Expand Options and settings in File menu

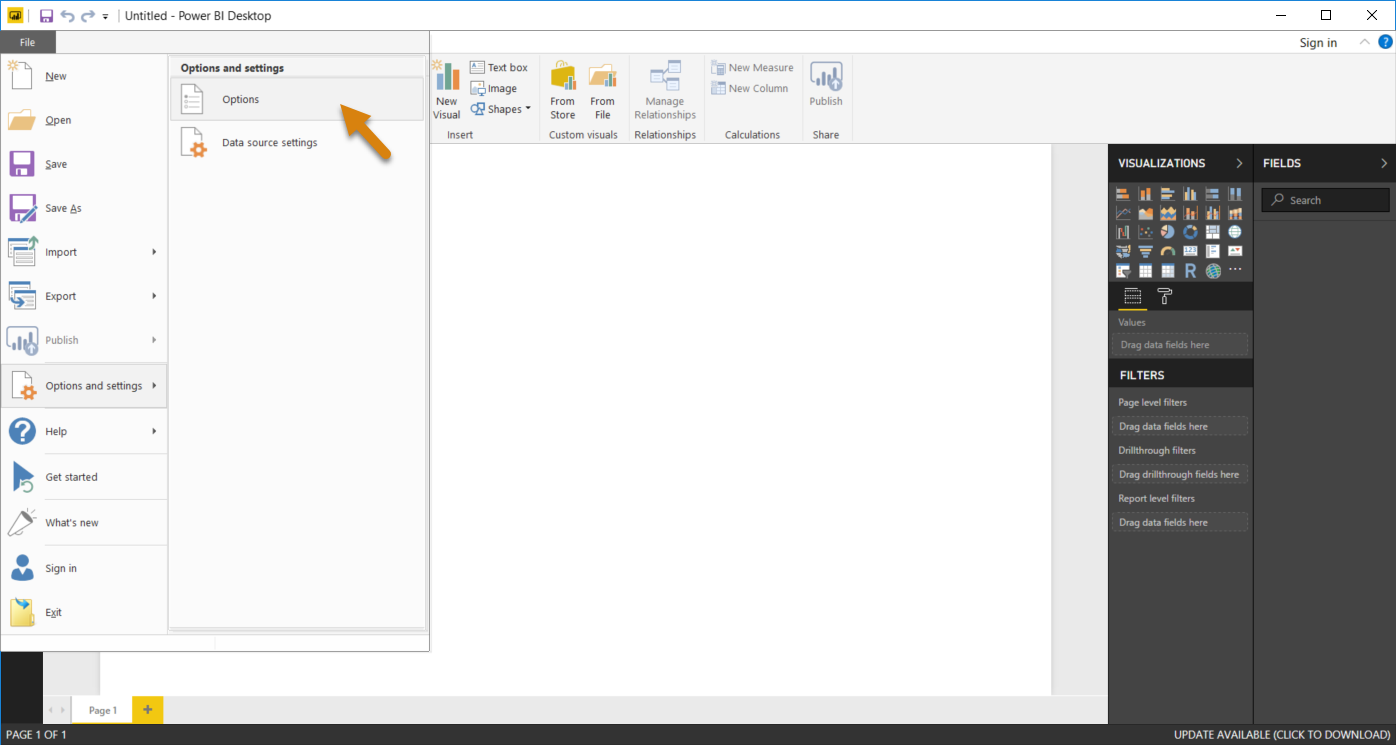84,386
